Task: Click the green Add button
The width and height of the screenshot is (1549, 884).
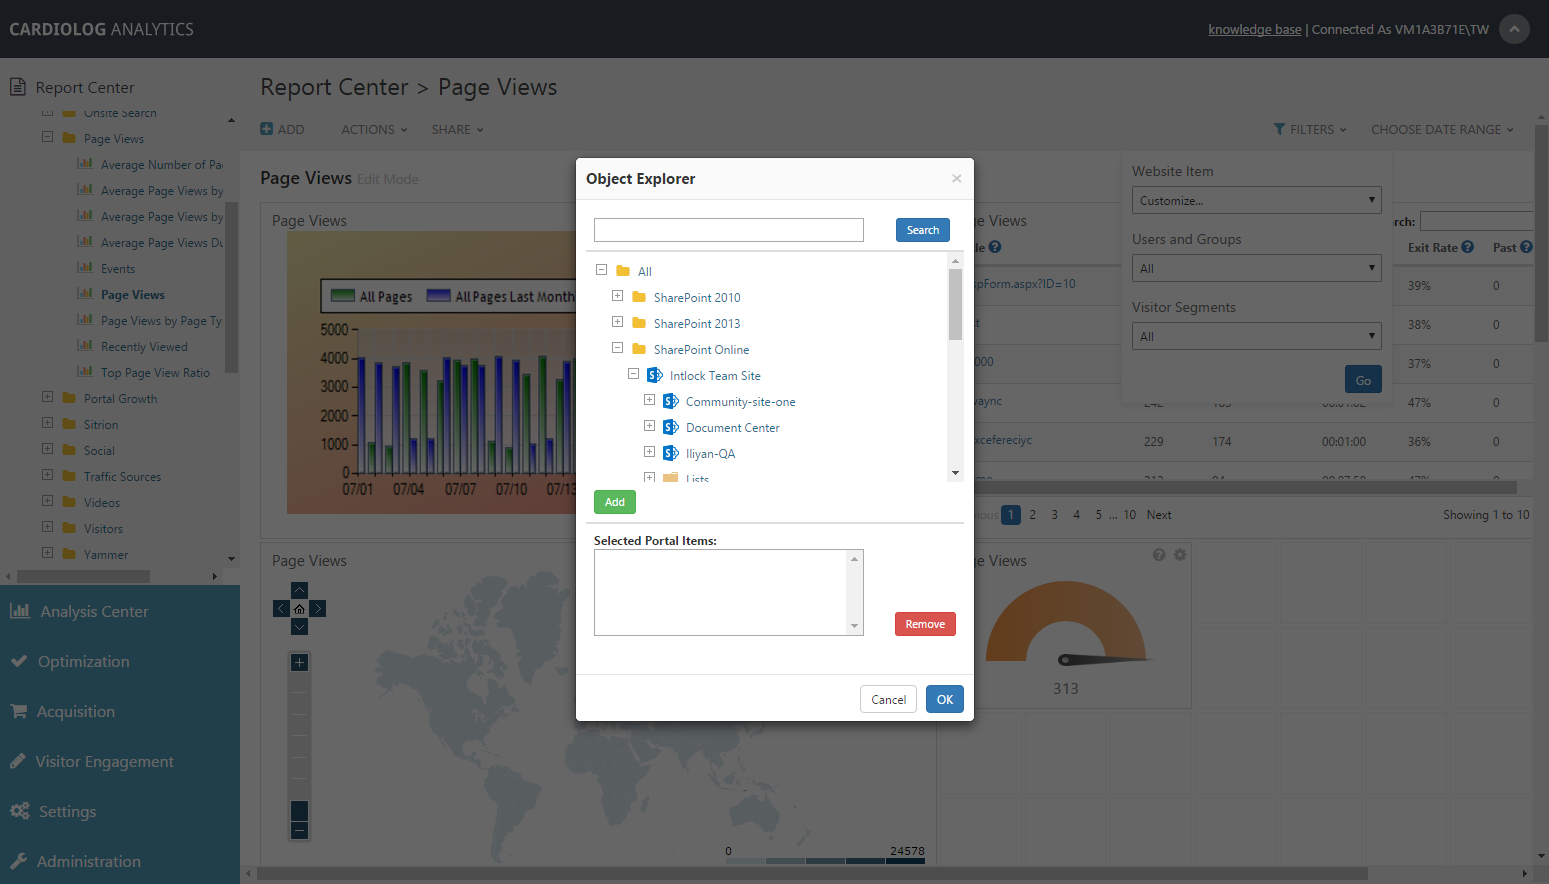Action: [x=614, y=502]
